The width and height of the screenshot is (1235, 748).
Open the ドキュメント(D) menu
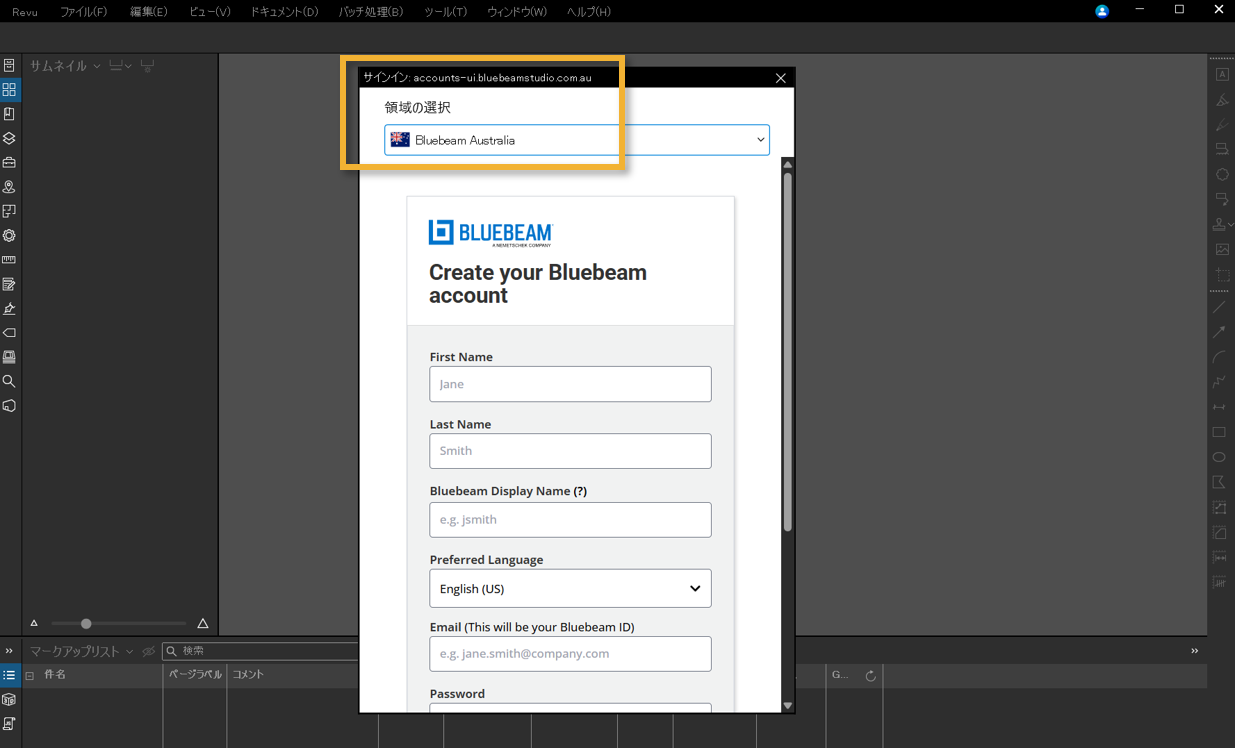tap(284, 12)
